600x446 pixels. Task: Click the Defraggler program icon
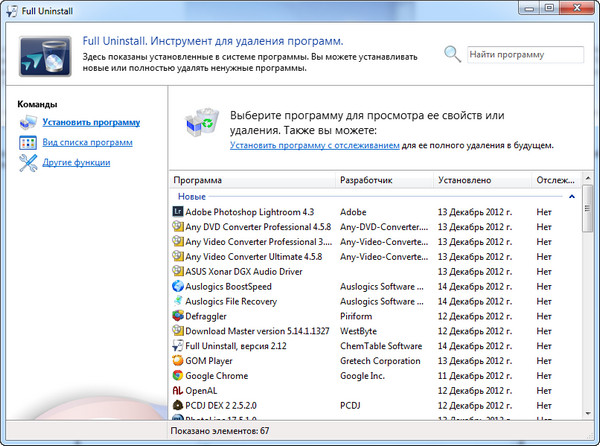177,316
